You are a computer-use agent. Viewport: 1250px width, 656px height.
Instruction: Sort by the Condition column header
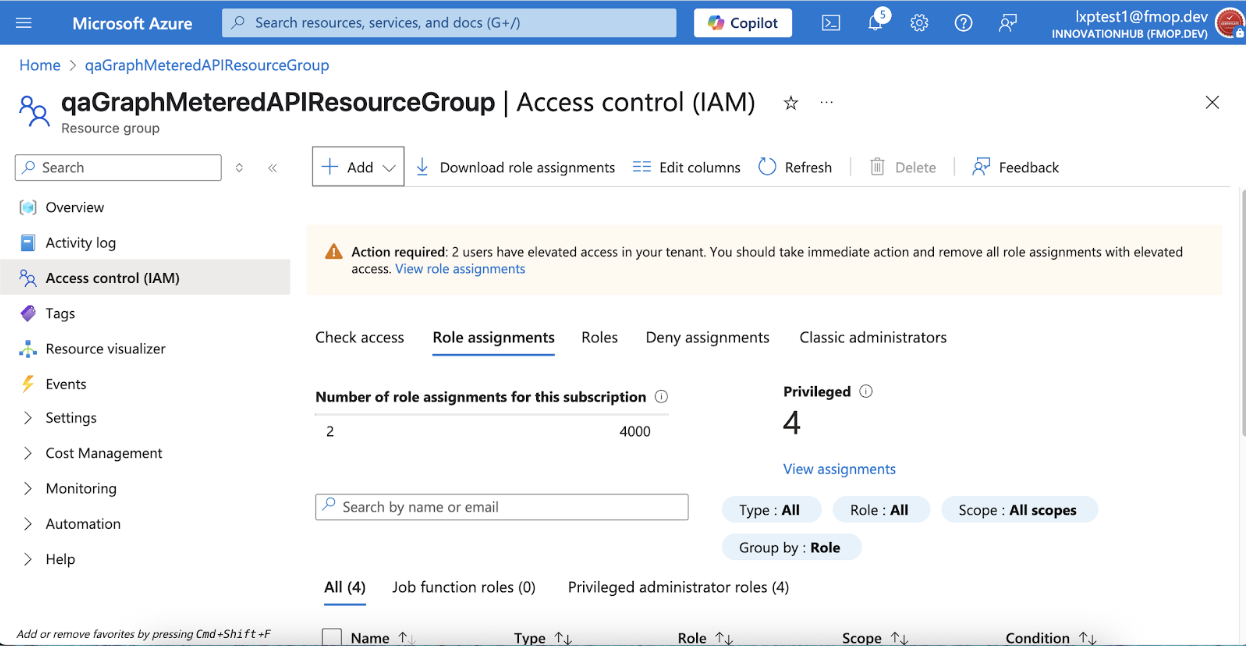tap(1051, 638)
